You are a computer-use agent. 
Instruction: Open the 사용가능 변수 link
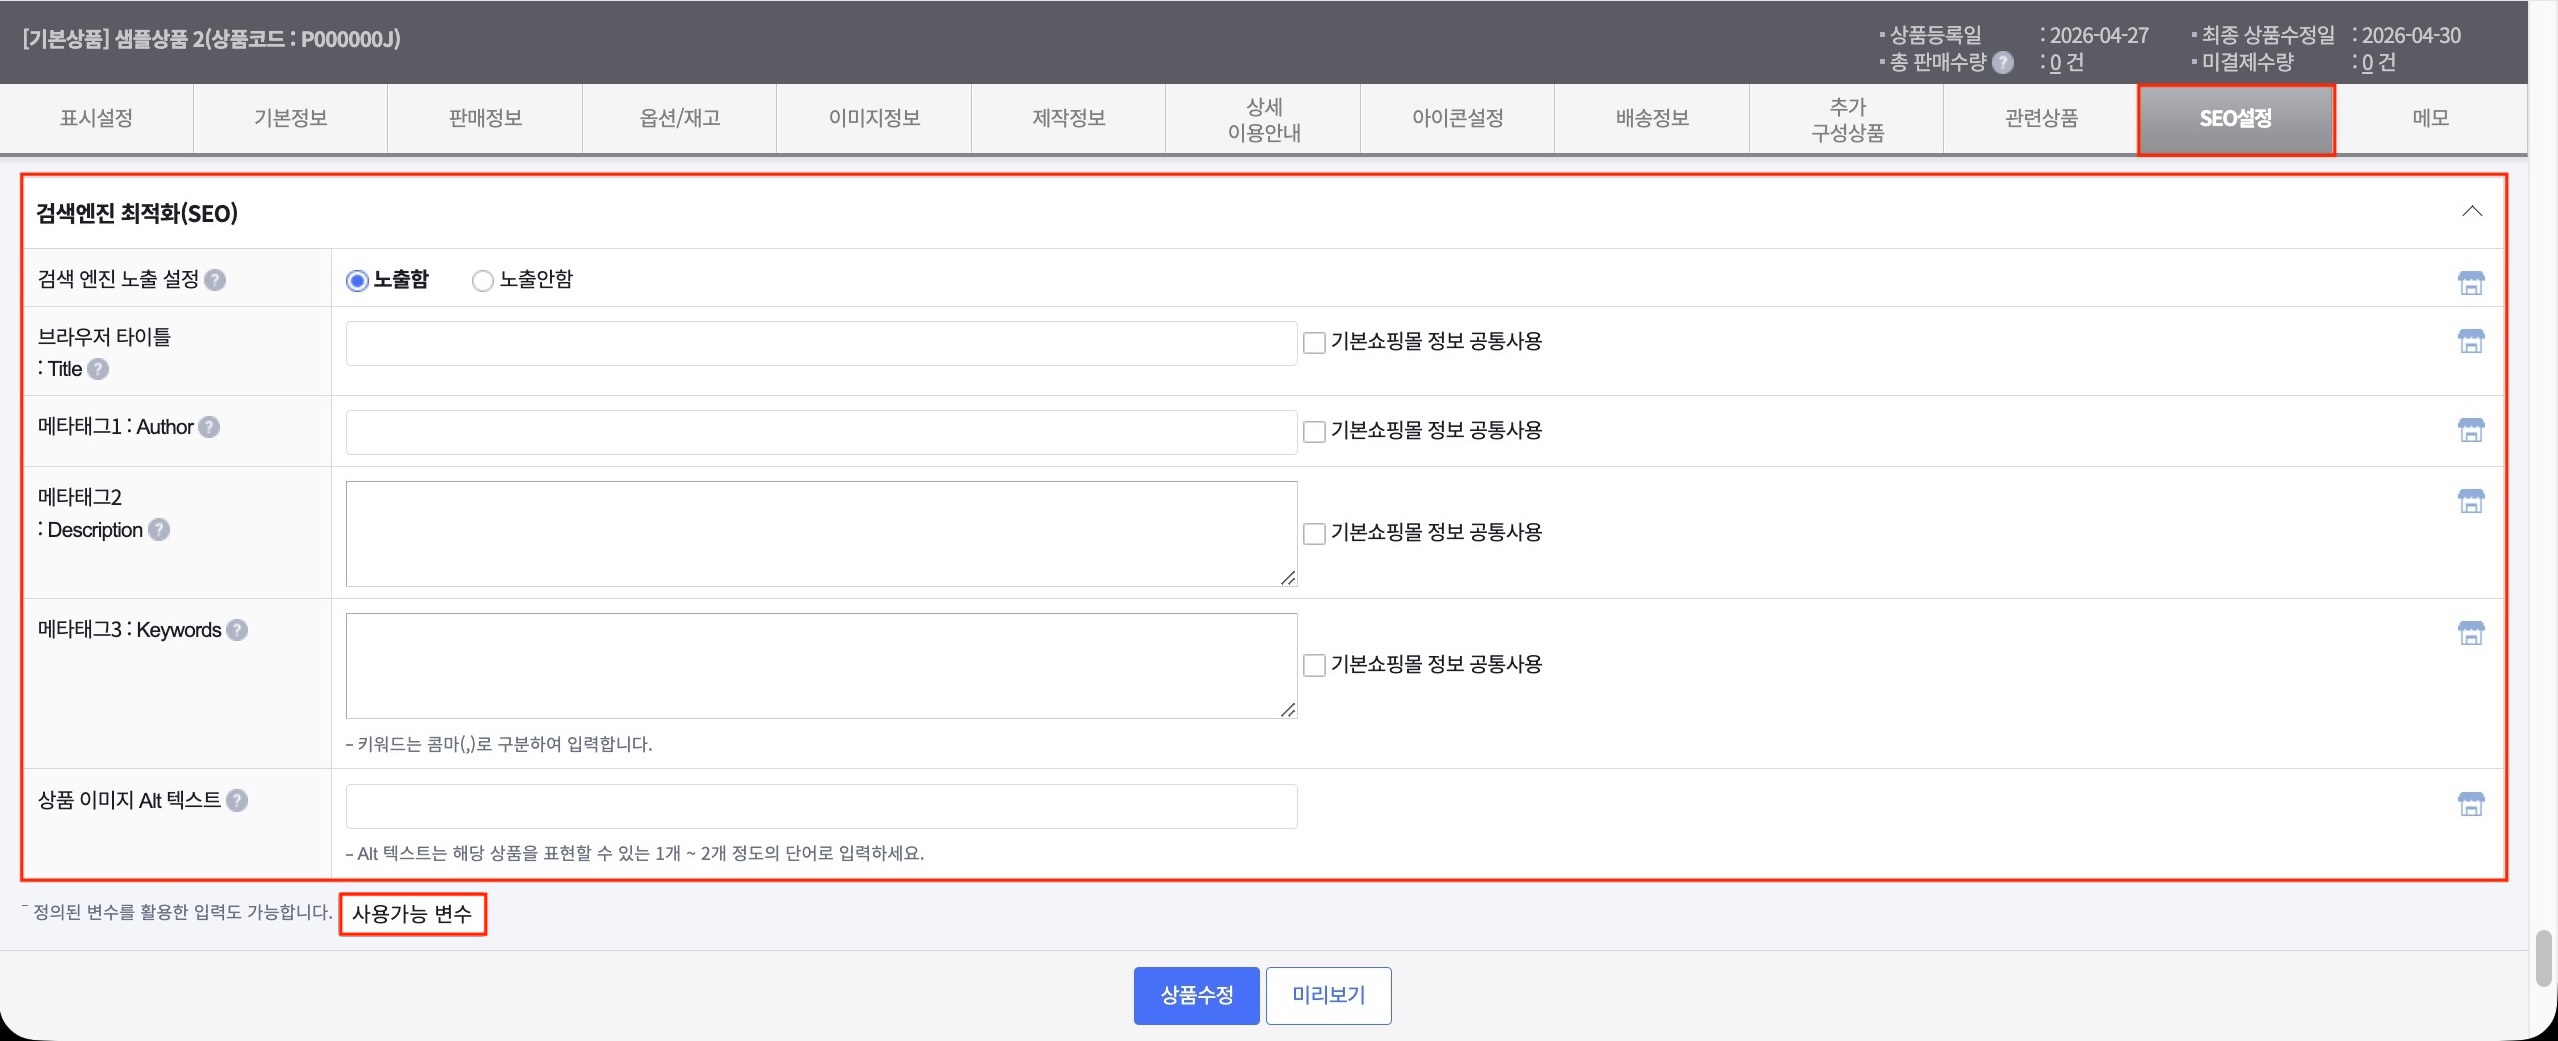pos(412,914)
